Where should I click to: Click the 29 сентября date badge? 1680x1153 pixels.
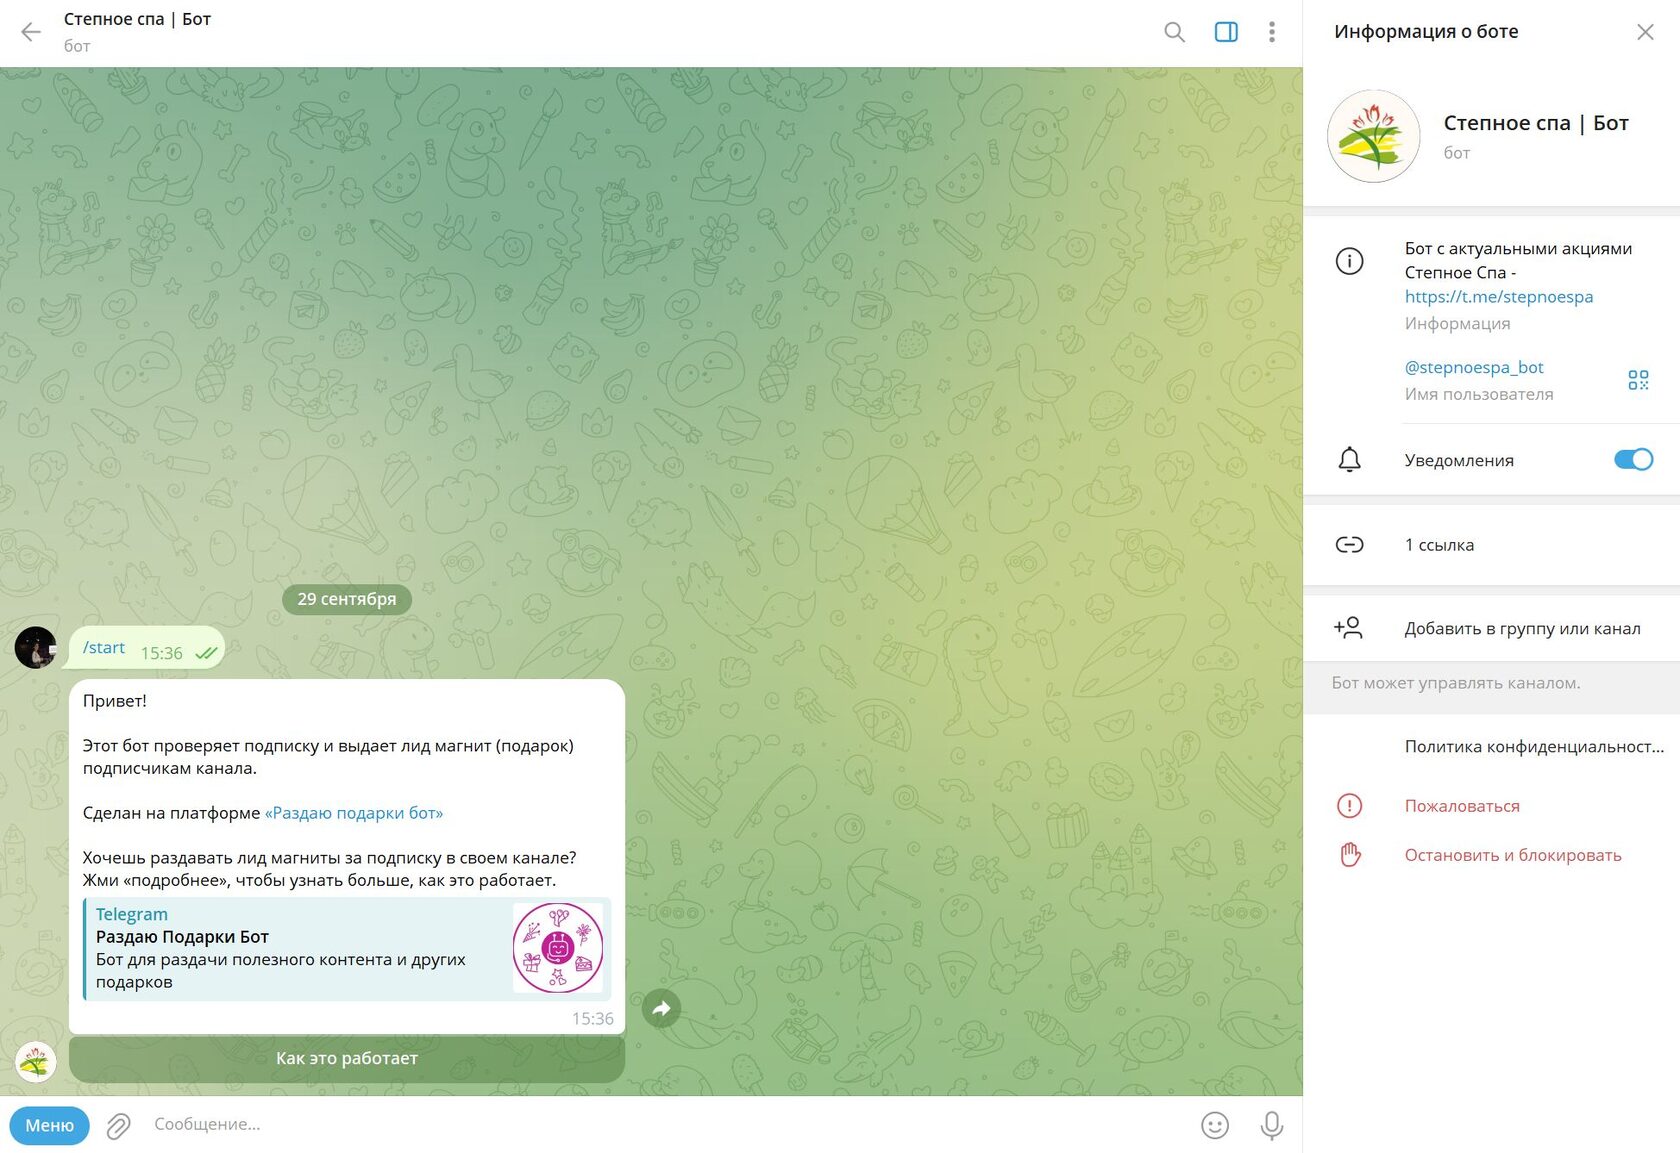(347, 599)
